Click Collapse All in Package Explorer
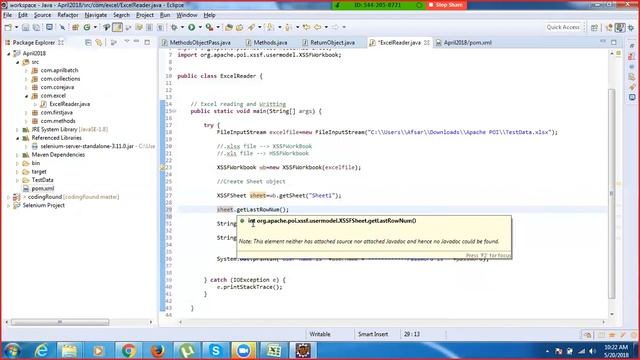Viewport: 640px width, 360px height. pos(88,42)
